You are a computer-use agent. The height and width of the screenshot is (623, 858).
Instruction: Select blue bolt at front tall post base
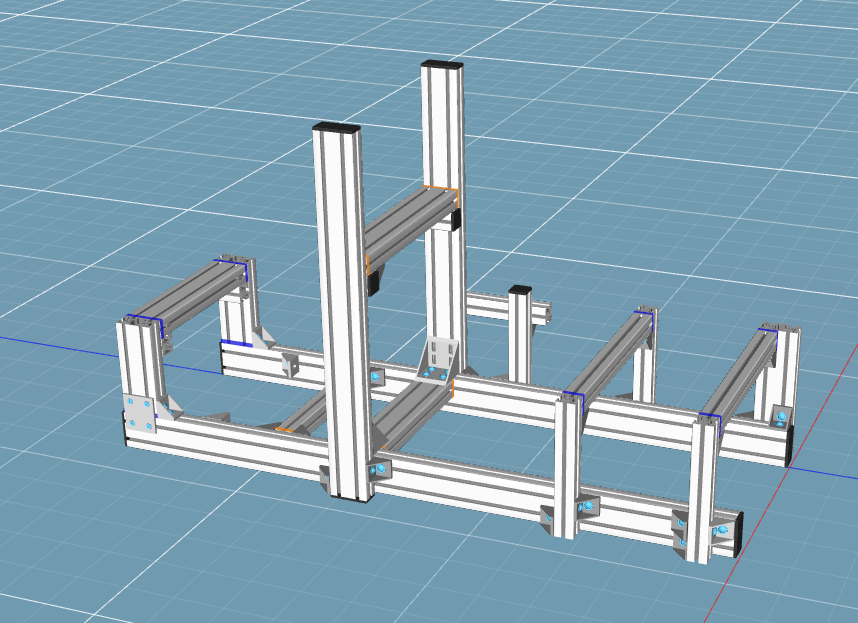pyautogui.click(x=379, y=470)
